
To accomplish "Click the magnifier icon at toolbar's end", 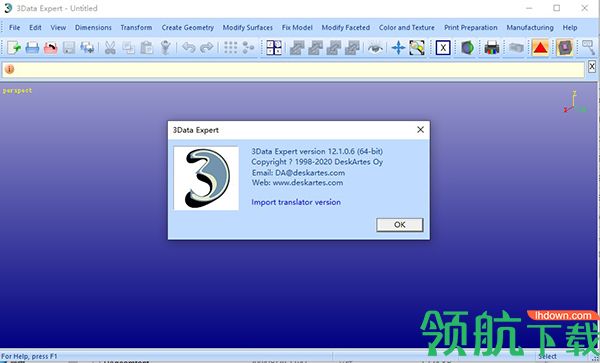I will pos(588,48).
